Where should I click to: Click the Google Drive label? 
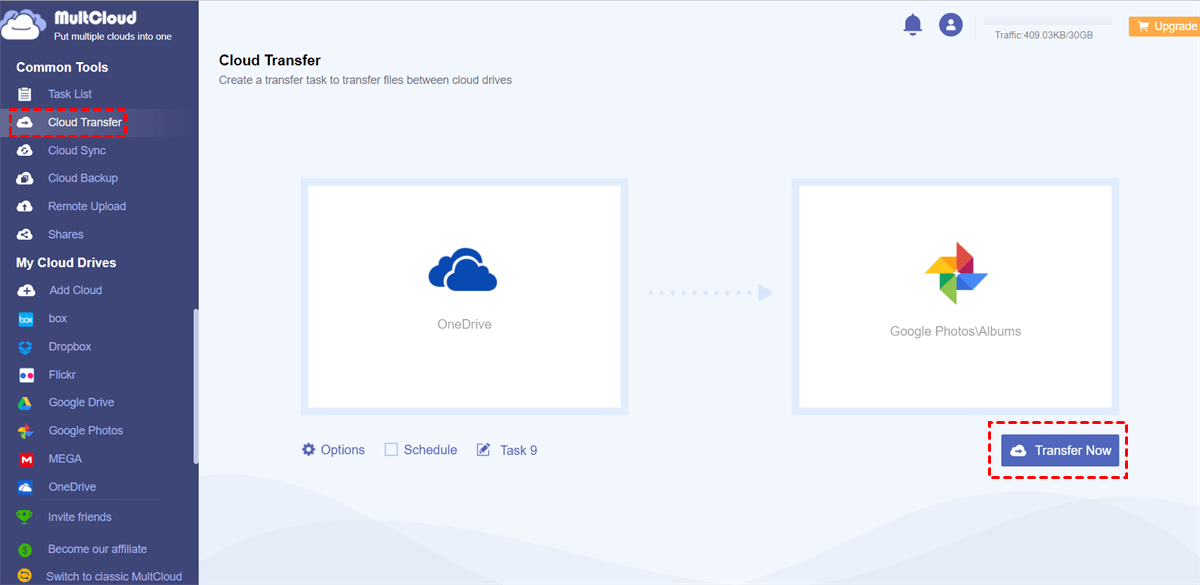click(82, 403)
